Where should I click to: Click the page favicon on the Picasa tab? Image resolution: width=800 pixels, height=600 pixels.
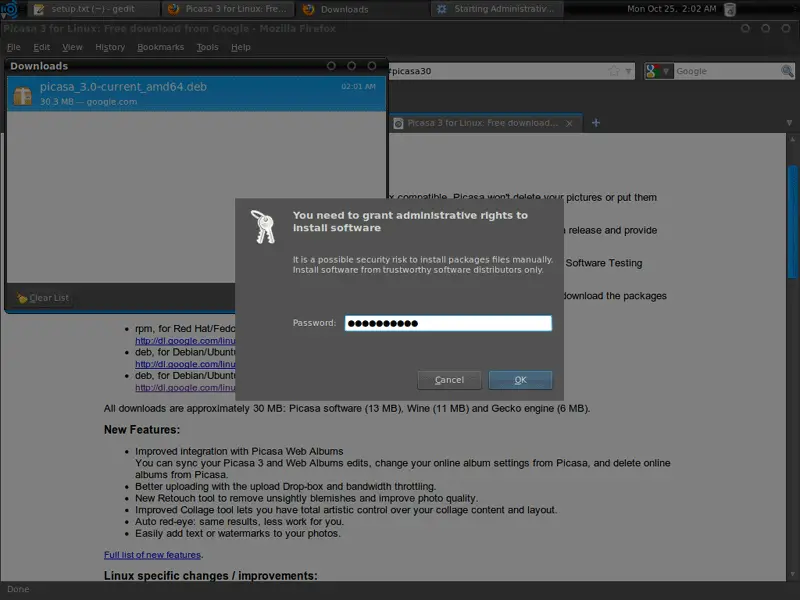pyautogui.click(x=398, y=123)
